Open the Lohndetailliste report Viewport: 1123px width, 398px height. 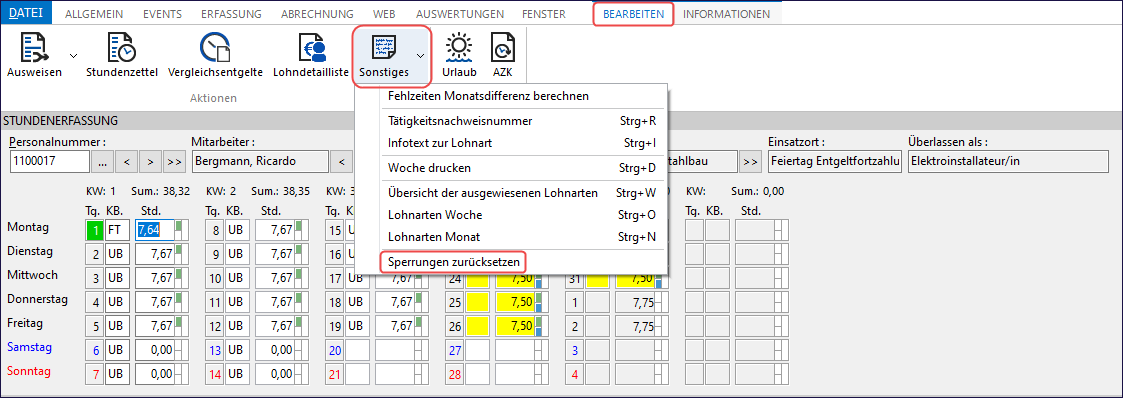tap(311, 56)
